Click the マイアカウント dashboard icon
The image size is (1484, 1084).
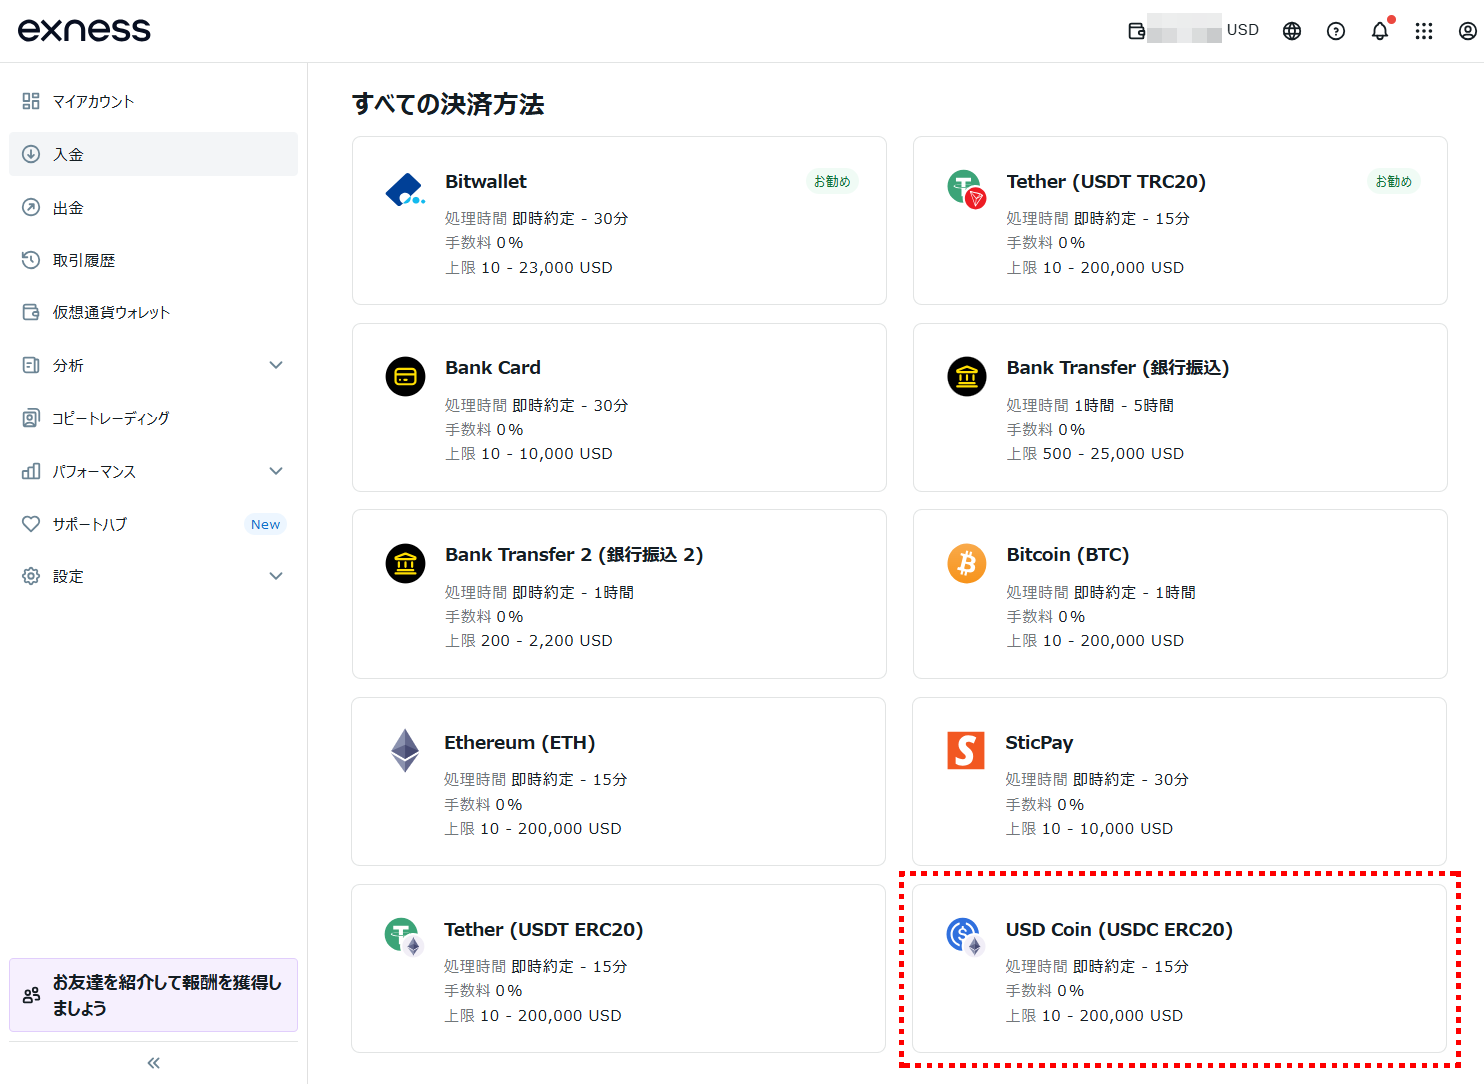click(x=31, y=101)
